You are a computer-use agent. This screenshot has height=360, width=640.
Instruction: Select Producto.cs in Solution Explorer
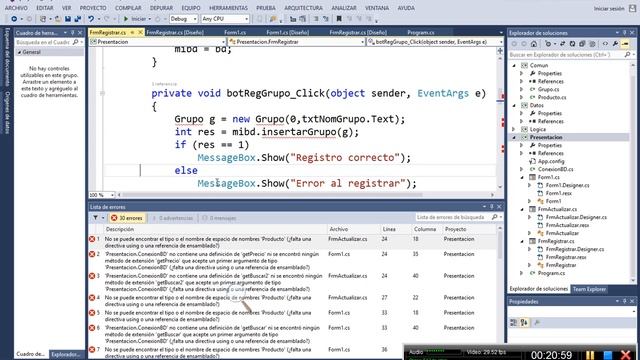[x=551, y=98]
